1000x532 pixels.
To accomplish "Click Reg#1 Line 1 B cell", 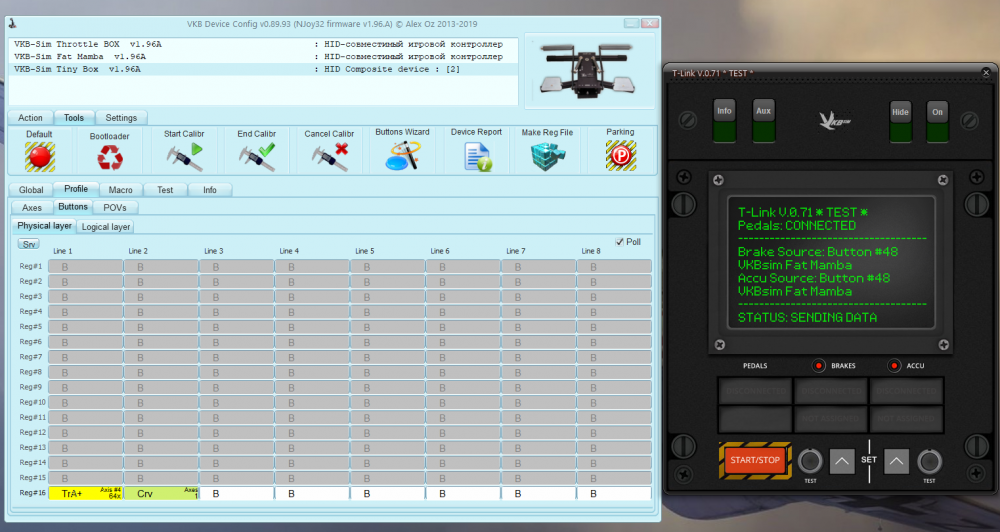I will [x=85, y=267].
